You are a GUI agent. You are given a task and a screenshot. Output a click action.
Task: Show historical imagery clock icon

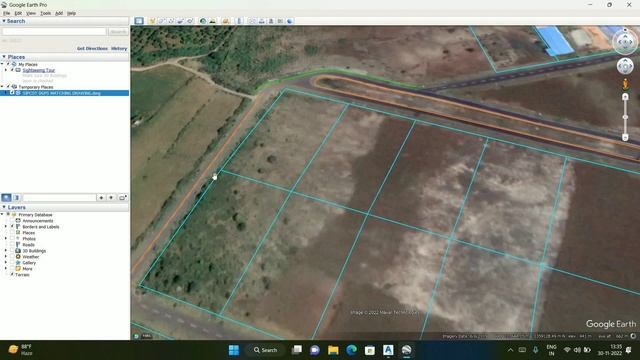pyautogui.click(x=203, y=21)
